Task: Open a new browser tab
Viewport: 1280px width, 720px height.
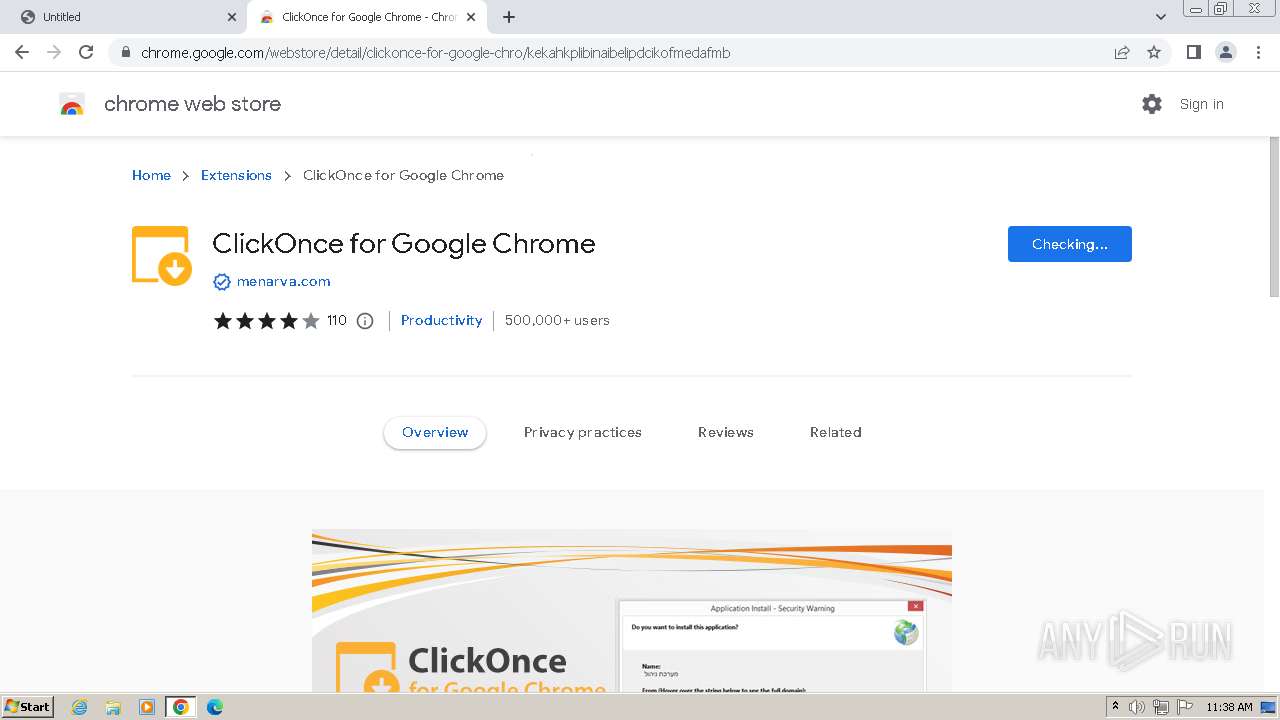Action: coord(509,17)
